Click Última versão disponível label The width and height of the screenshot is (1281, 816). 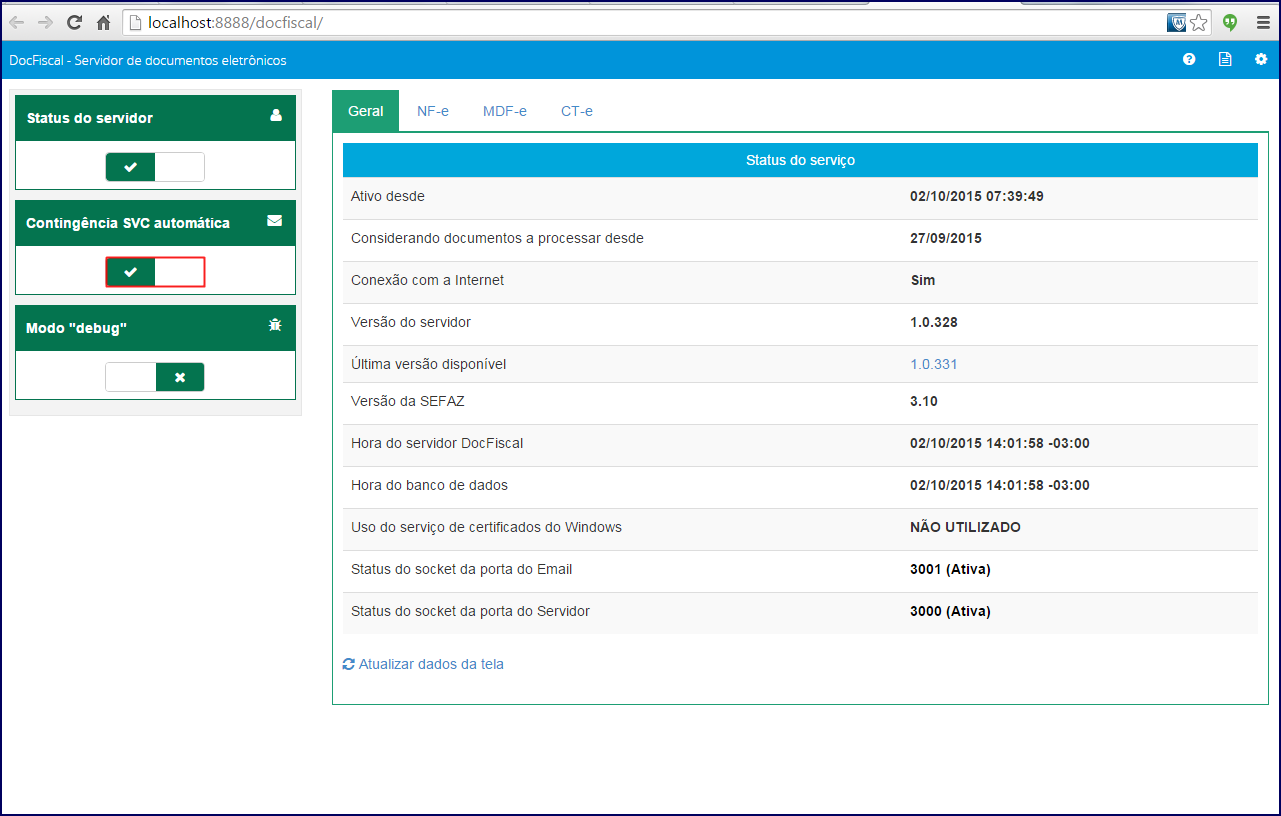pyautogui.click(x=429, y=364)
